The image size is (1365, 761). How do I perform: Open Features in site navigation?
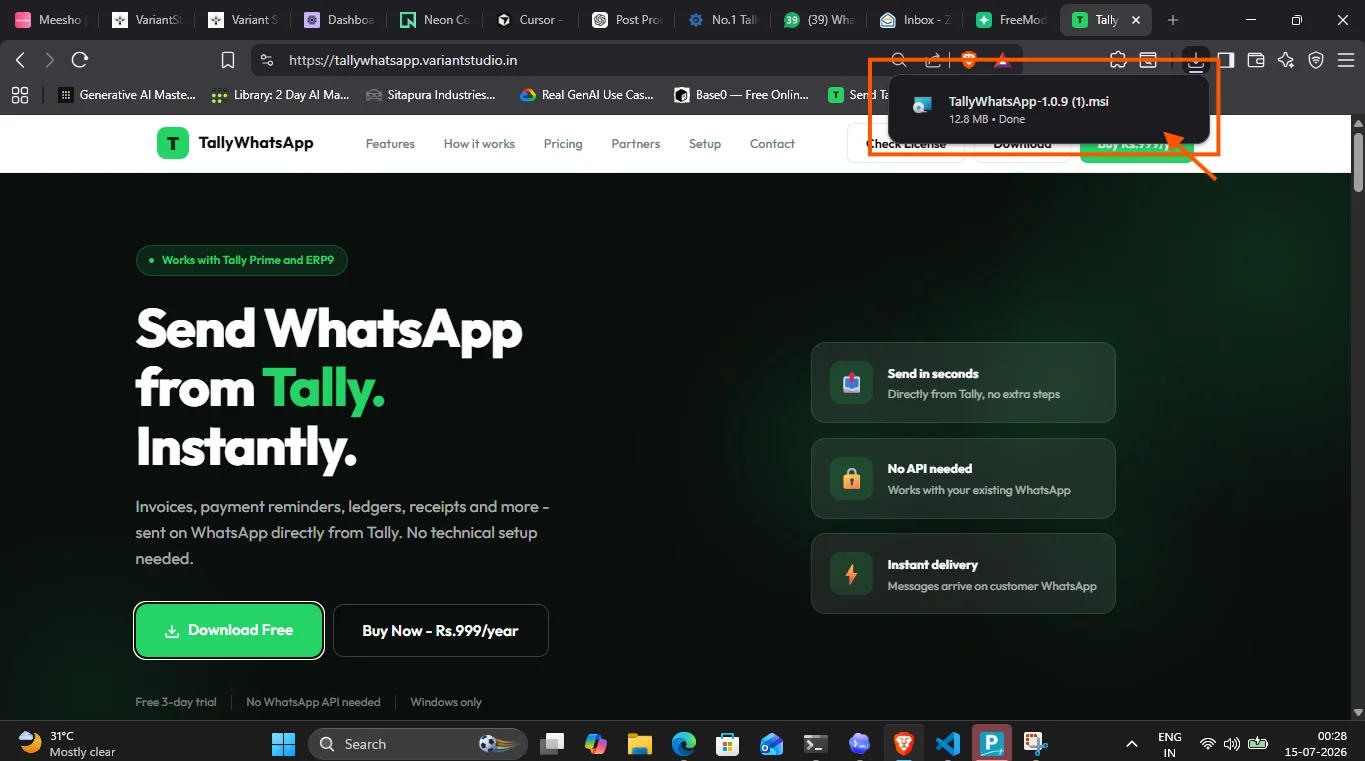[390, 144]
